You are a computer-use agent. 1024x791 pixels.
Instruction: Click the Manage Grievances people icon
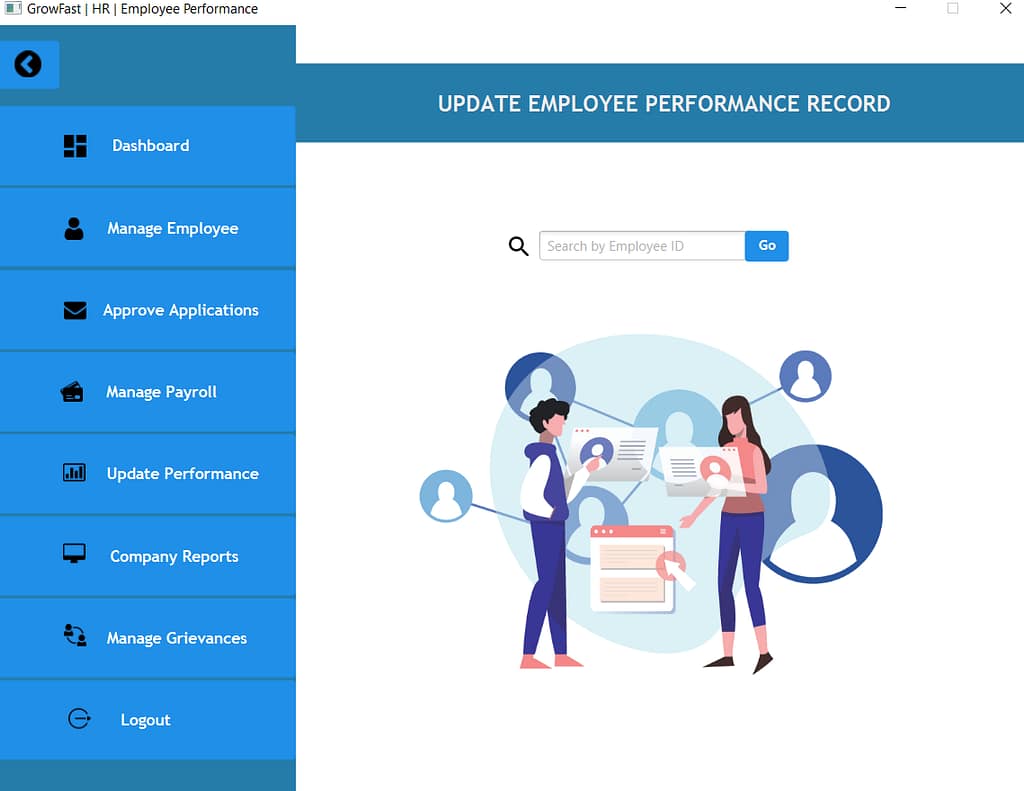pos(75,635)
